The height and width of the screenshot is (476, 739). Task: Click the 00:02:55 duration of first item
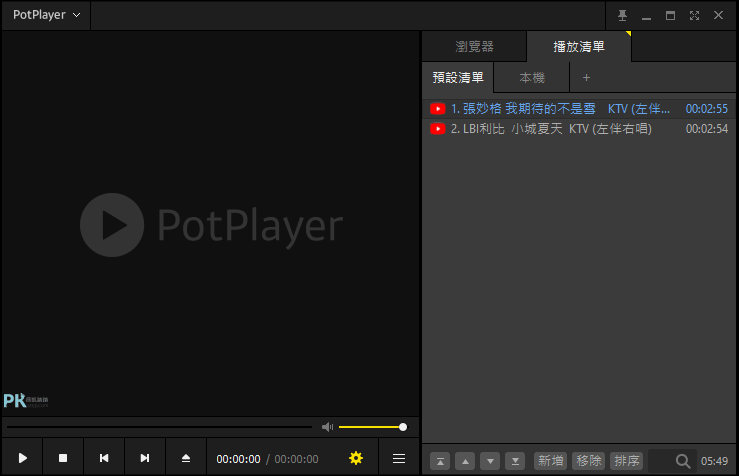coord(706,109)
